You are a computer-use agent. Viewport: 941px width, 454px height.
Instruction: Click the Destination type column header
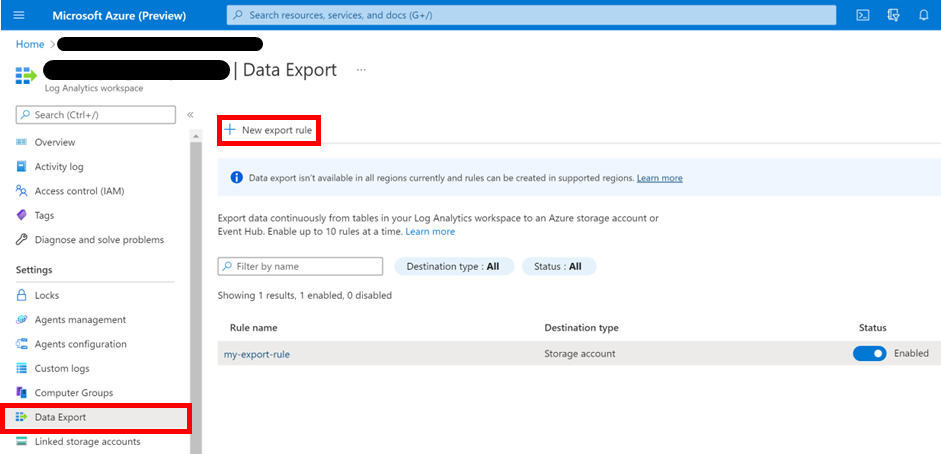pos(582,328)
